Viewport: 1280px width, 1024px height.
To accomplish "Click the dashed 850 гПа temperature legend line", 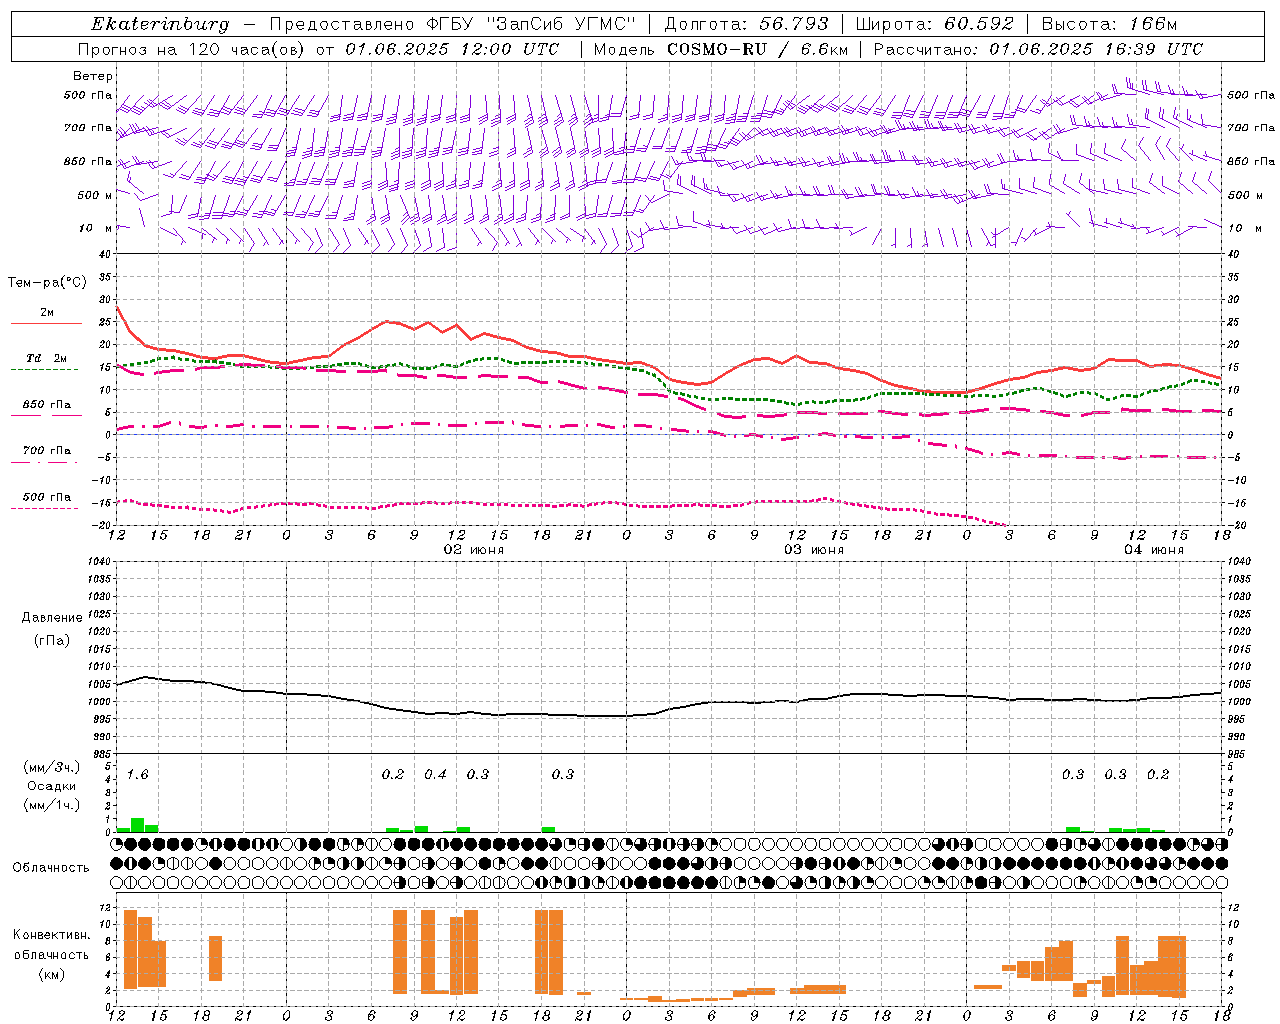I will (x=46, y=415).
